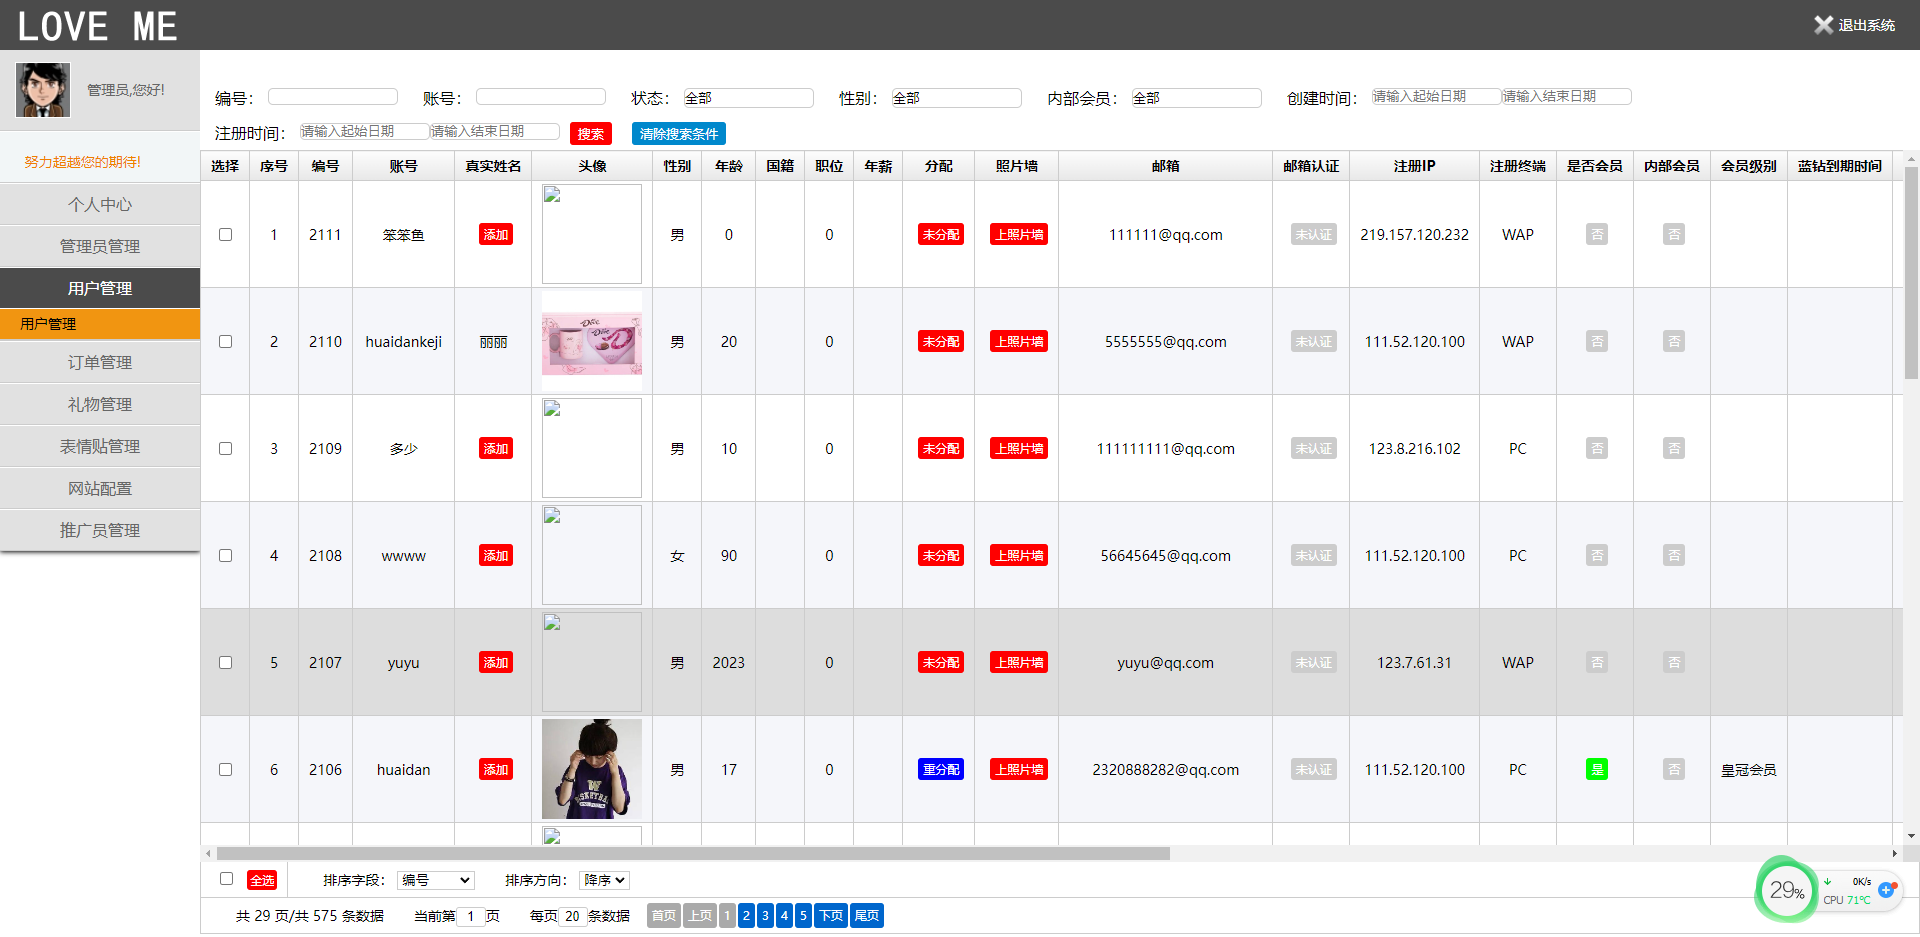Image resolution: width=1920 pixels, height=937 pixels.
Task: Go to Gift Management (礼物管理) menu
Action: [x=100, y=404]
